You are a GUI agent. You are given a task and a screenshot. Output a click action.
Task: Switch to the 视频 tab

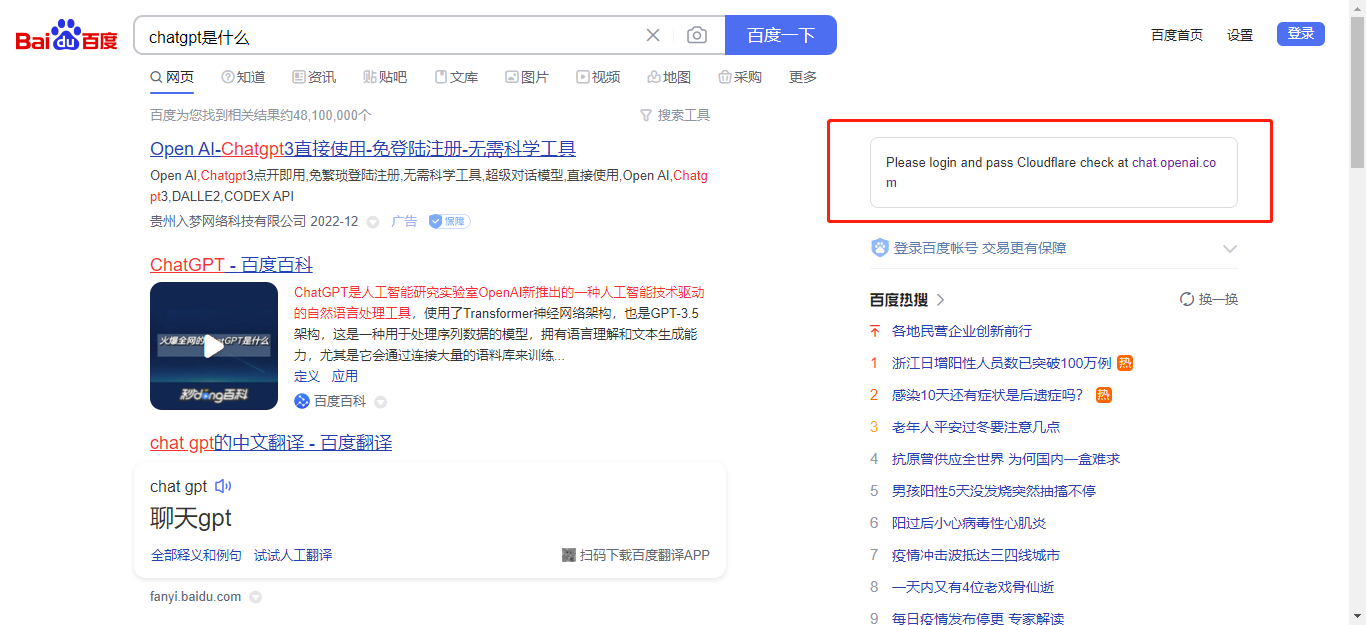598,77
